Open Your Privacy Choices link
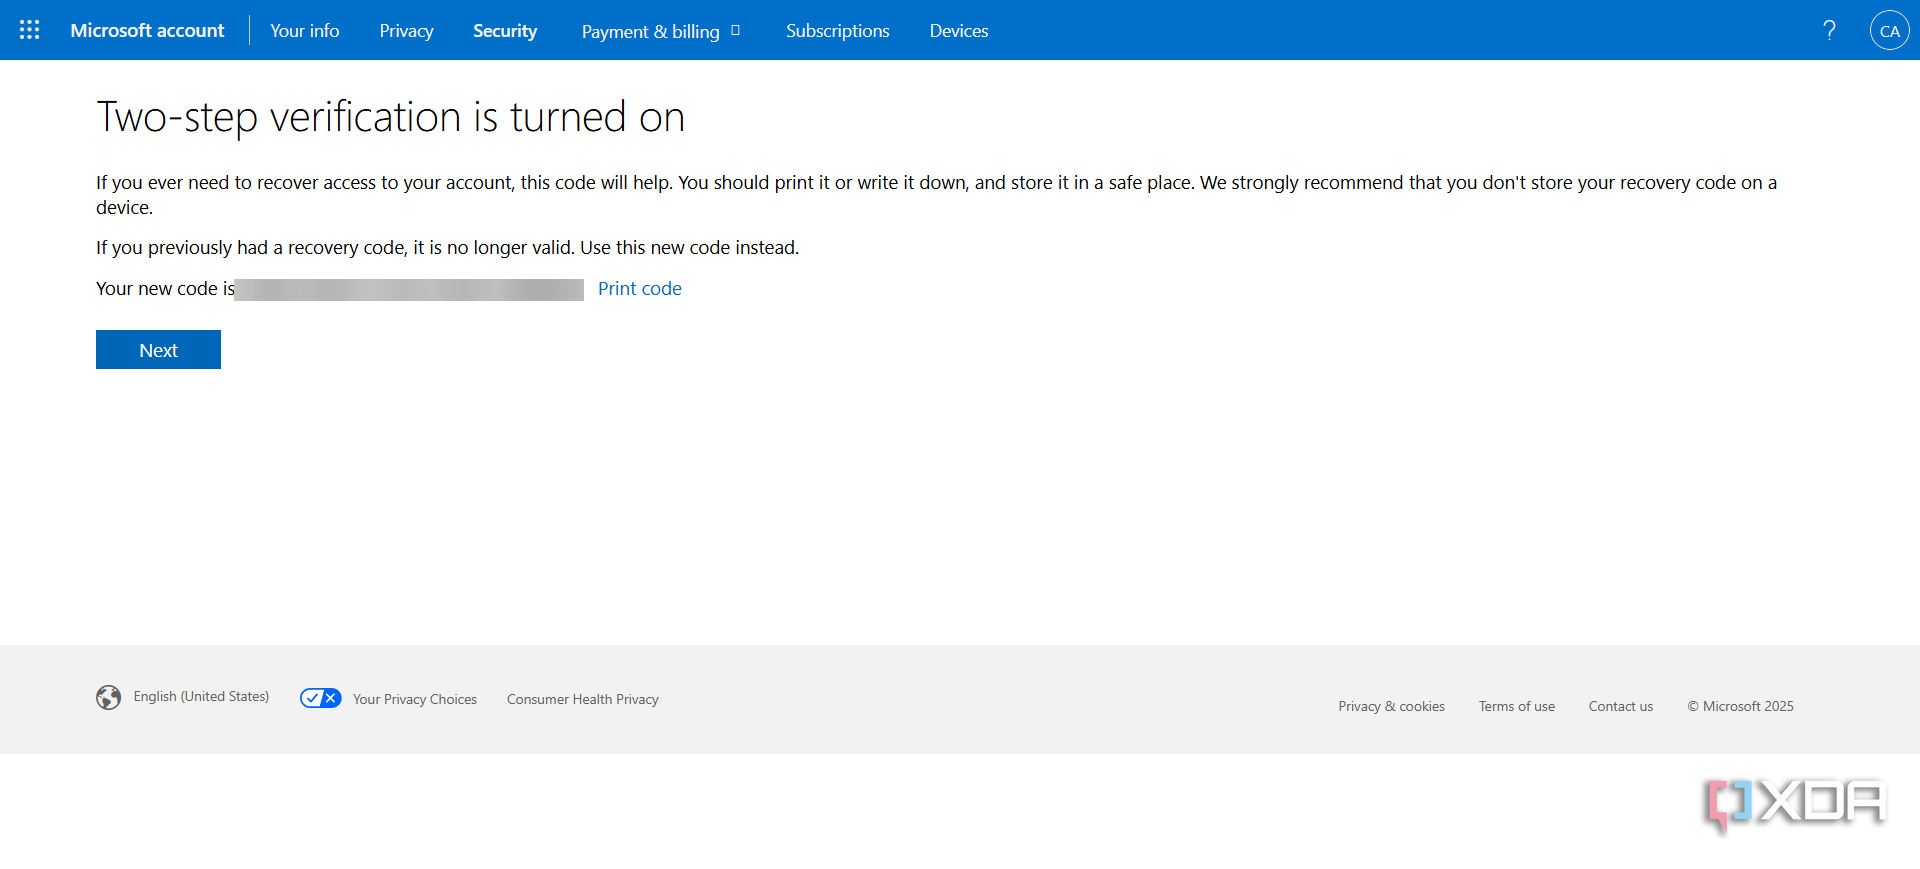This screenshot has width=1920, height=869. (415, 699)
